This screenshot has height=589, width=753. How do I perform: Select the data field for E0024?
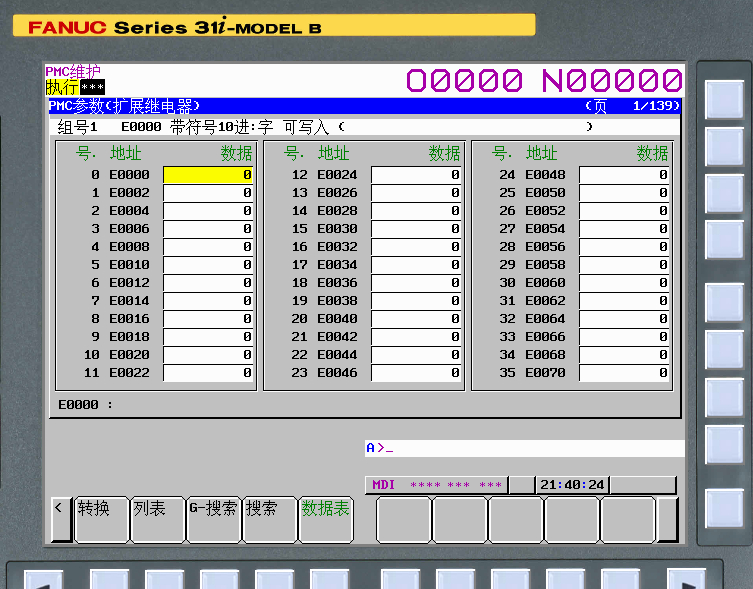416,175
